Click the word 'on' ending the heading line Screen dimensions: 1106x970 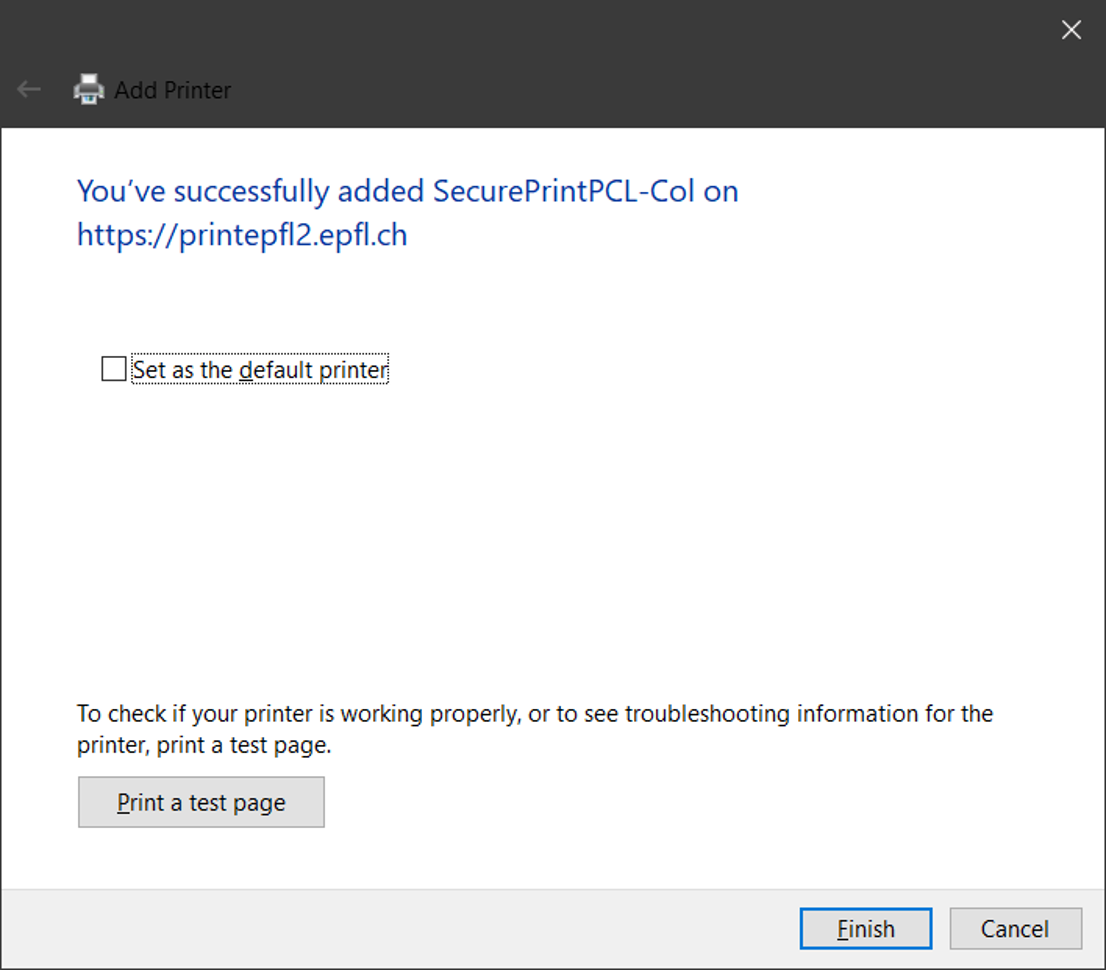click(x=720, y=191)
